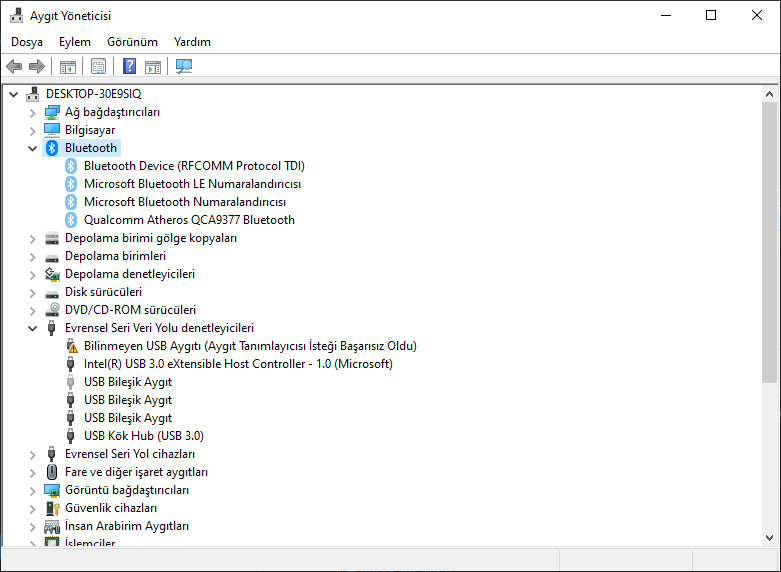This screenshot has width=781, height=572.
Task: Expand Depolama denetleyicileri category
Action: pos(33,275)
